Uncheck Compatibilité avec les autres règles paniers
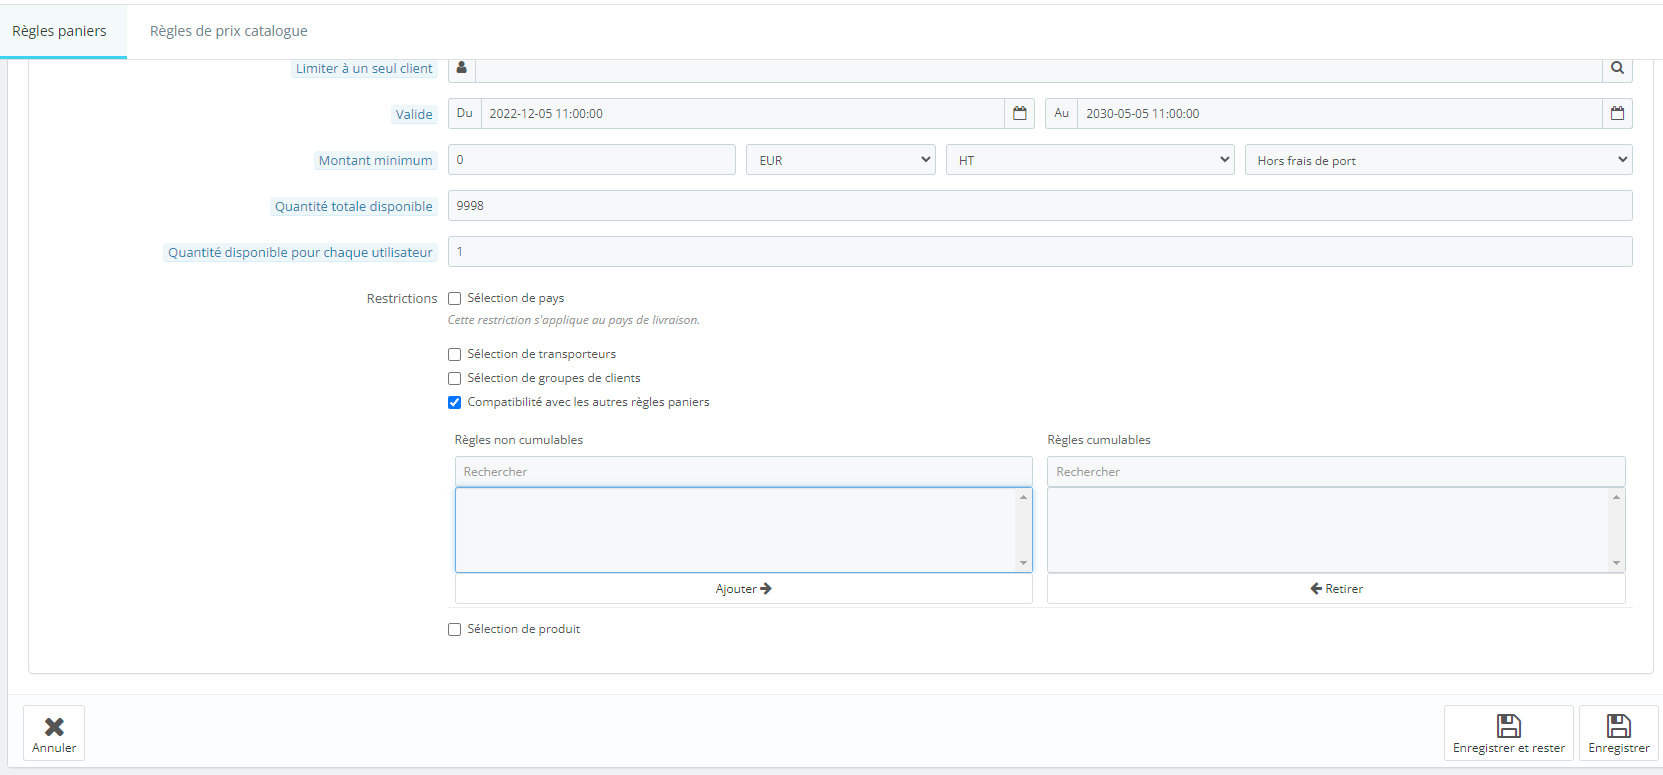This screenshot has height=775, width=1663. pyautogui.click(x=454, y=402)
